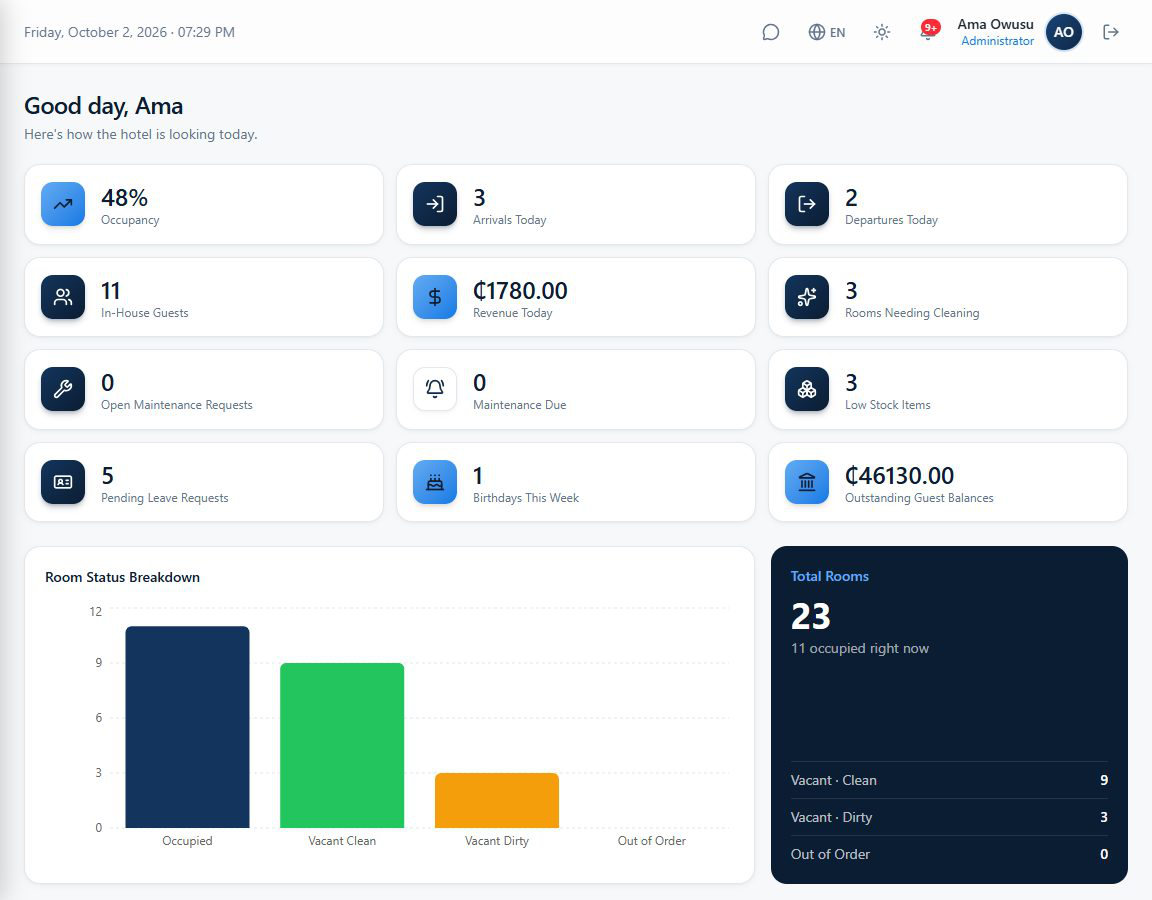The width and height of the screenshot is (1152, 900).
Task: Click the Room Status Breakdown heading
Action: 123,577
